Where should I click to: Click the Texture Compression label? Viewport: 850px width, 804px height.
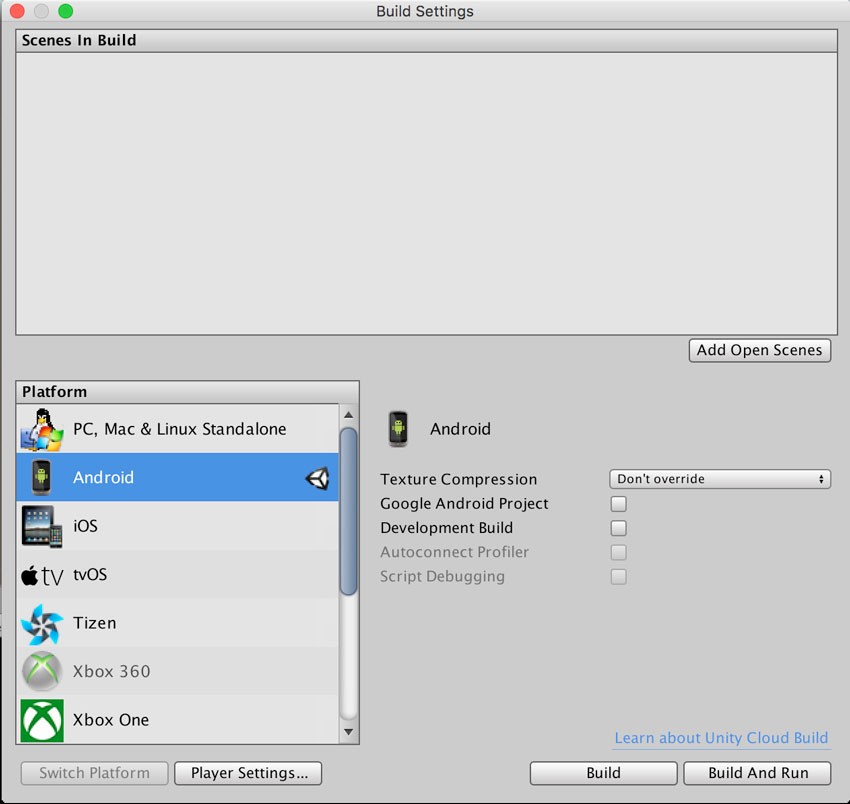coord(459,479)
